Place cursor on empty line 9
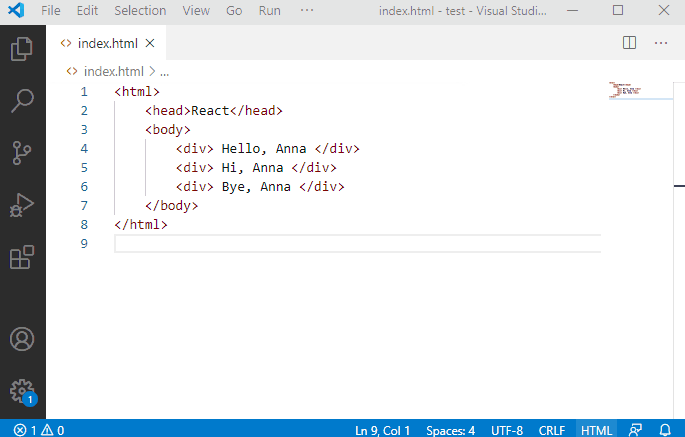The height and width of the screenshot is (437, 685). pyautogui.click(x=357, y=243)
